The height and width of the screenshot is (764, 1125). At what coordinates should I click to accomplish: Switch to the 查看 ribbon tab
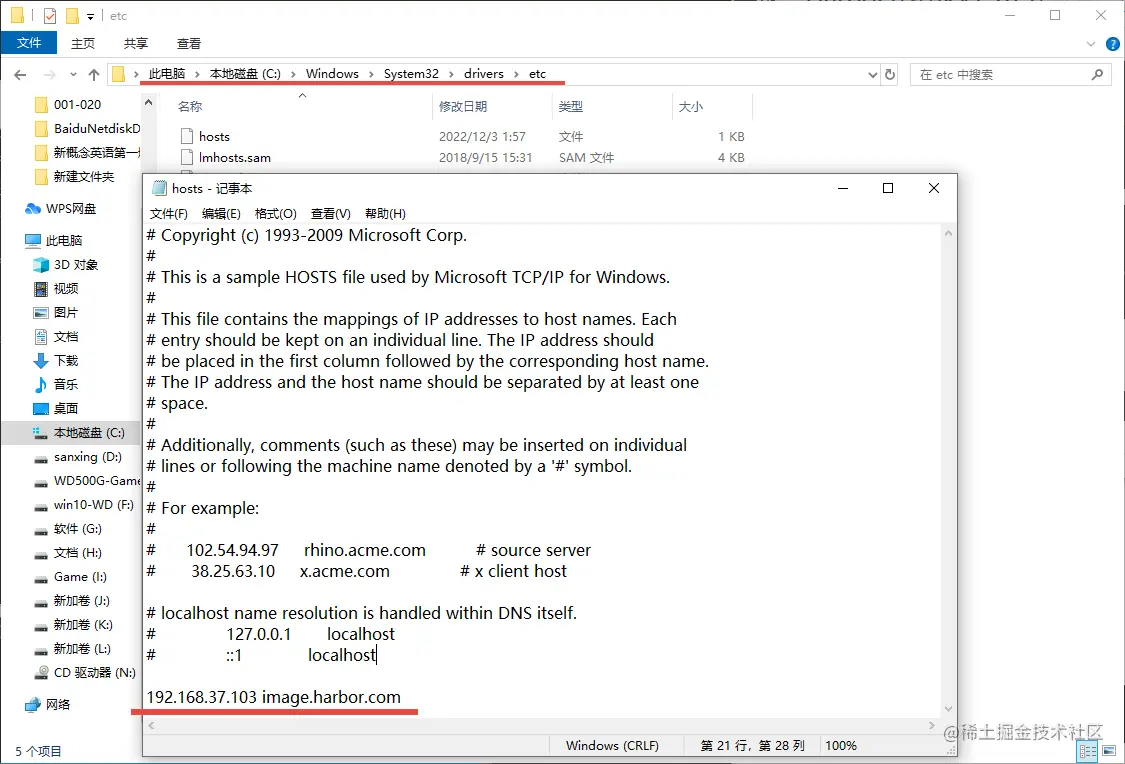(x=189, y=43)
